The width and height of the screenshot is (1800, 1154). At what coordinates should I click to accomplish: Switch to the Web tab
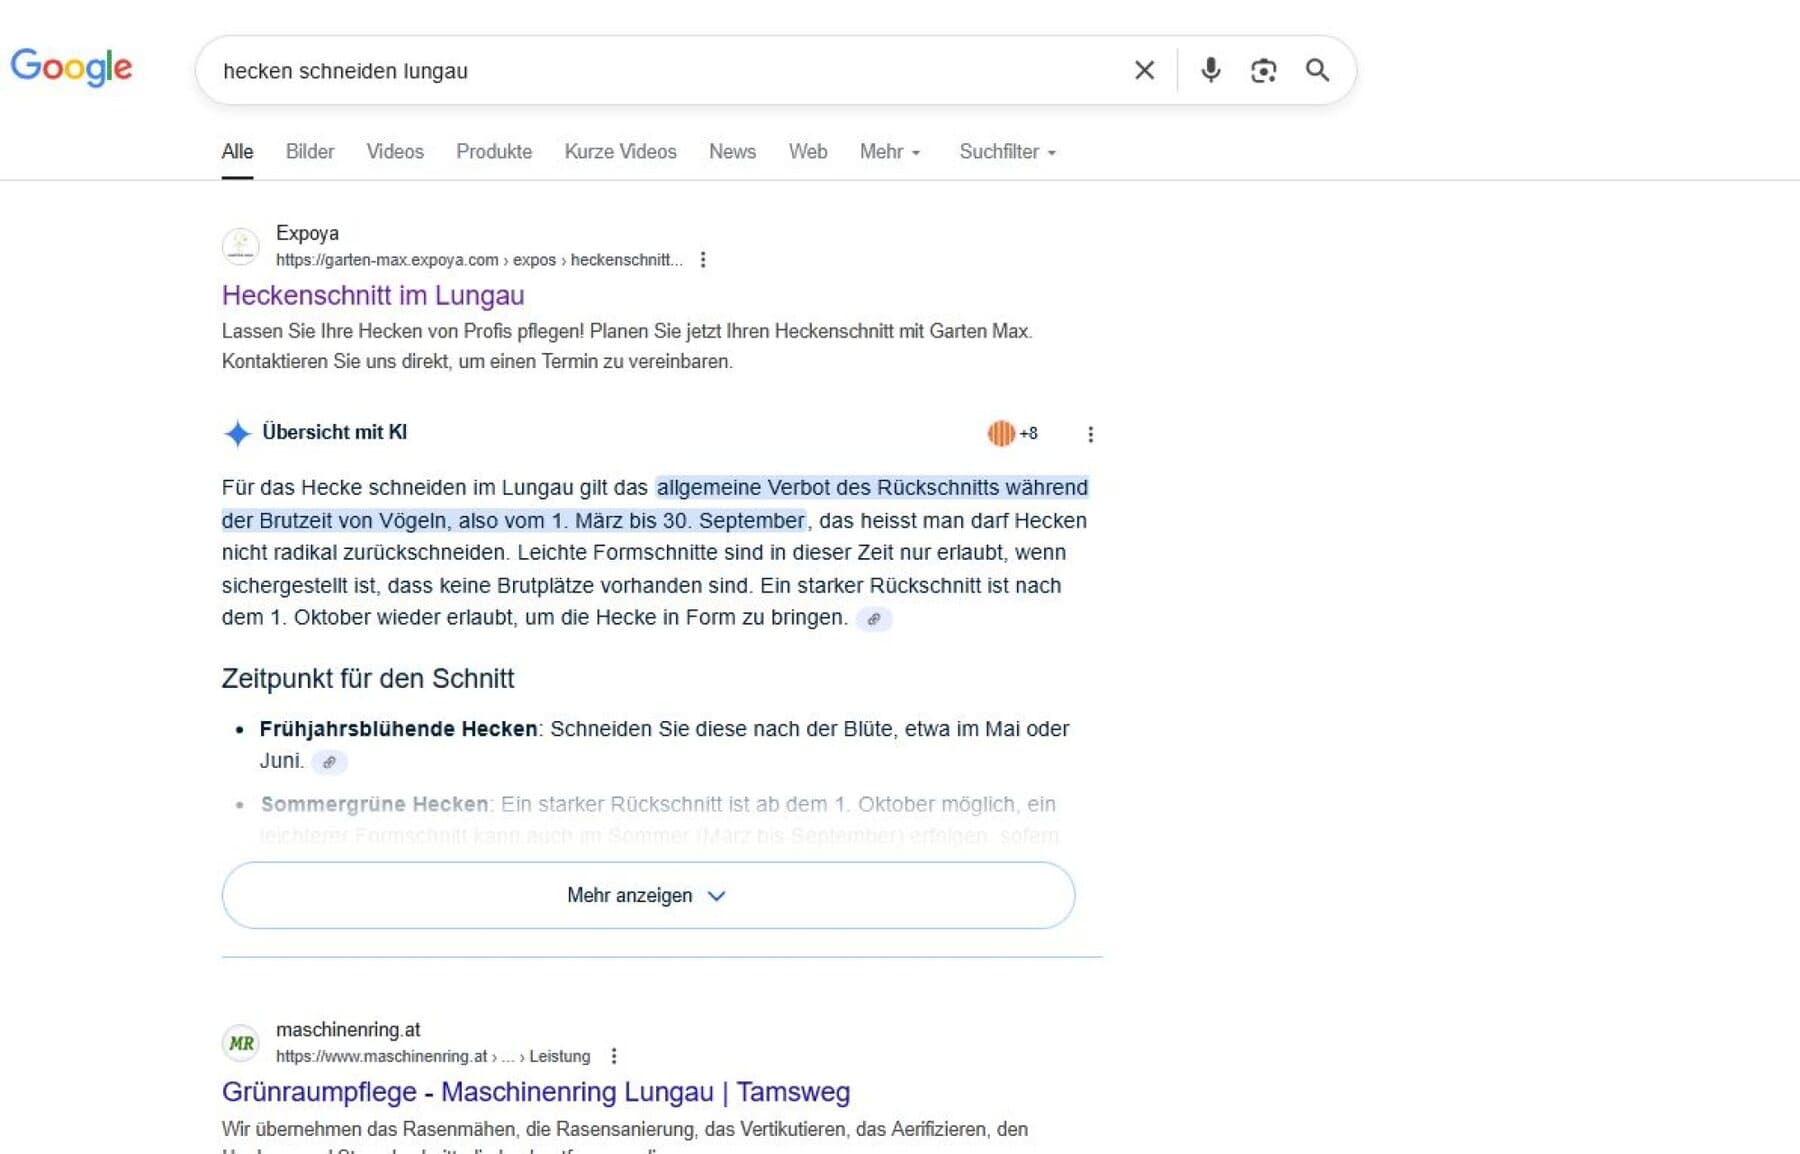tap(808, 152)
